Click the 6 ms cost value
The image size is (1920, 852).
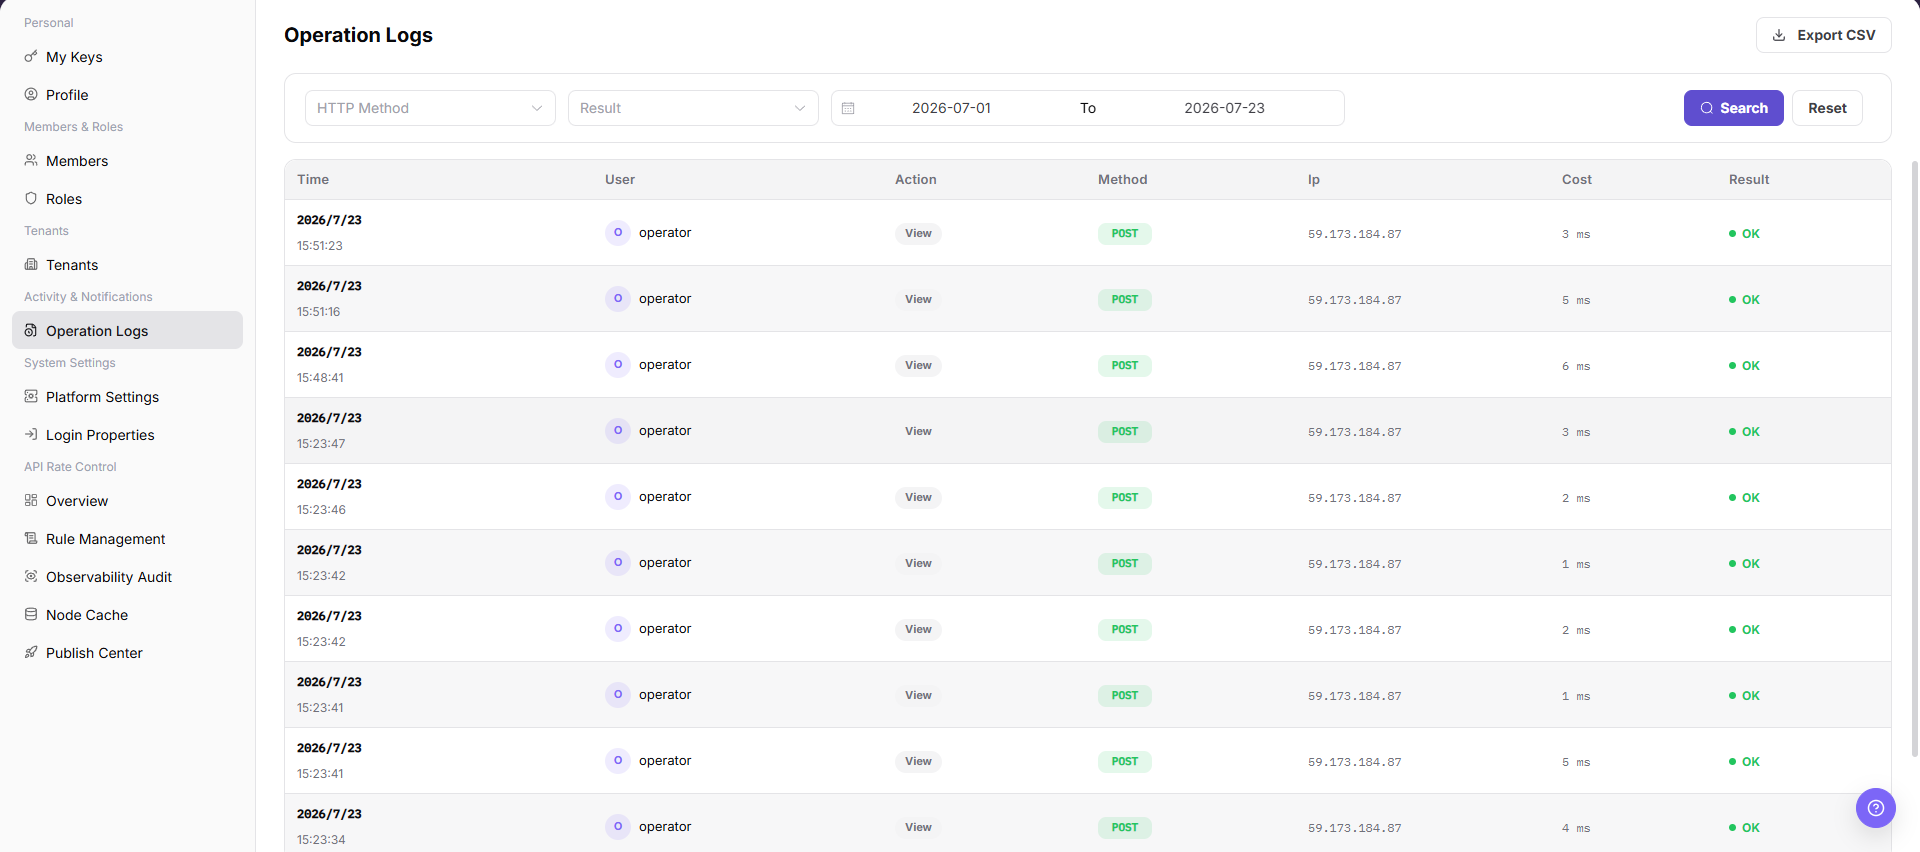1576,366
